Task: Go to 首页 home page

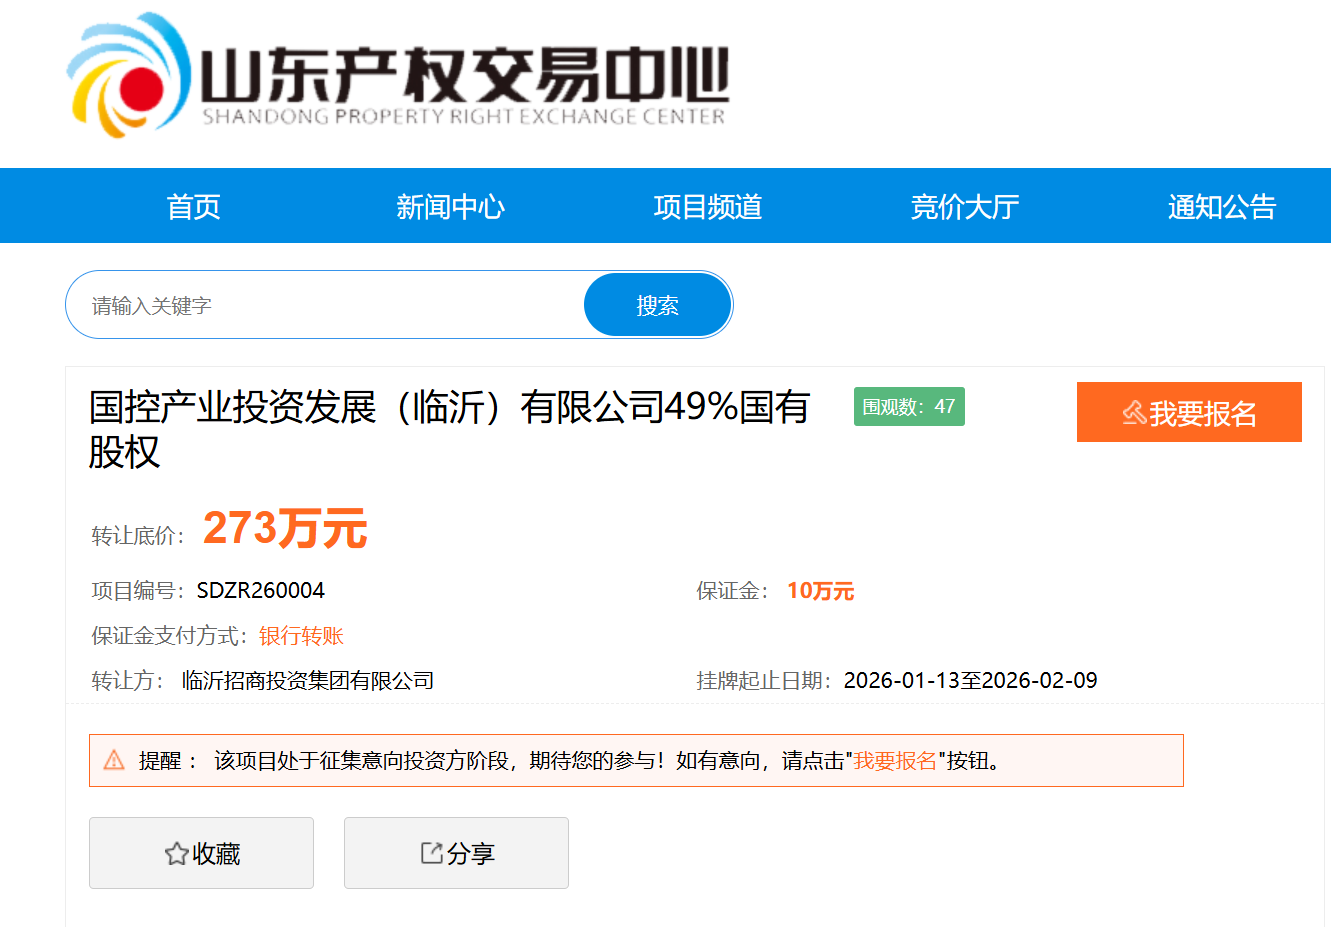Action: tap(193, 207)
